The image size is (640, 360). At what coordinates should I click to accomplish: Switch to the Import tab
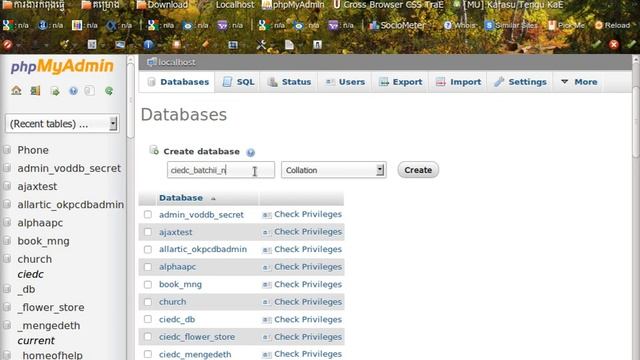tap(458, 82)
